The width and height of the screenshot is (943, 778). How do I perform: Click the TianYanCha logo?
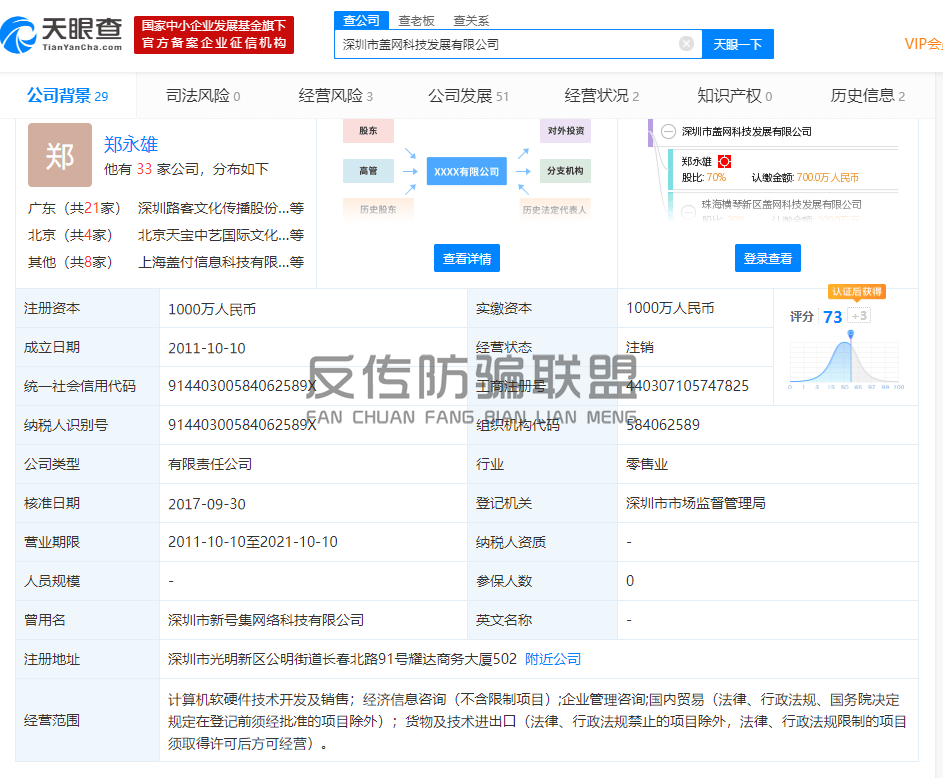(x=62, y=34)
